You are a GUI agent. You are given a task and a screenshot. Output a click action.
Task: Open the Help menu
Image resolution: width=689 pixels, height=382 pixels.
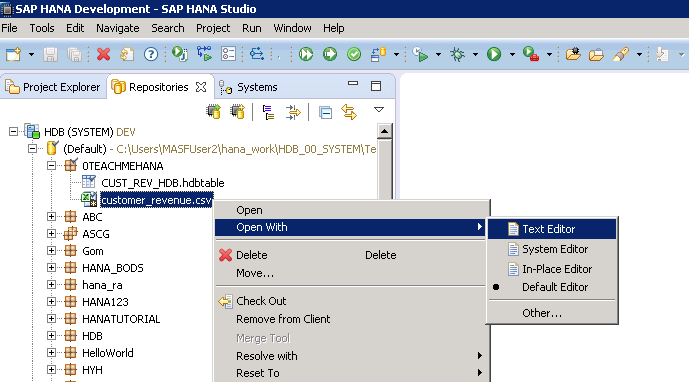coord(334,28)
